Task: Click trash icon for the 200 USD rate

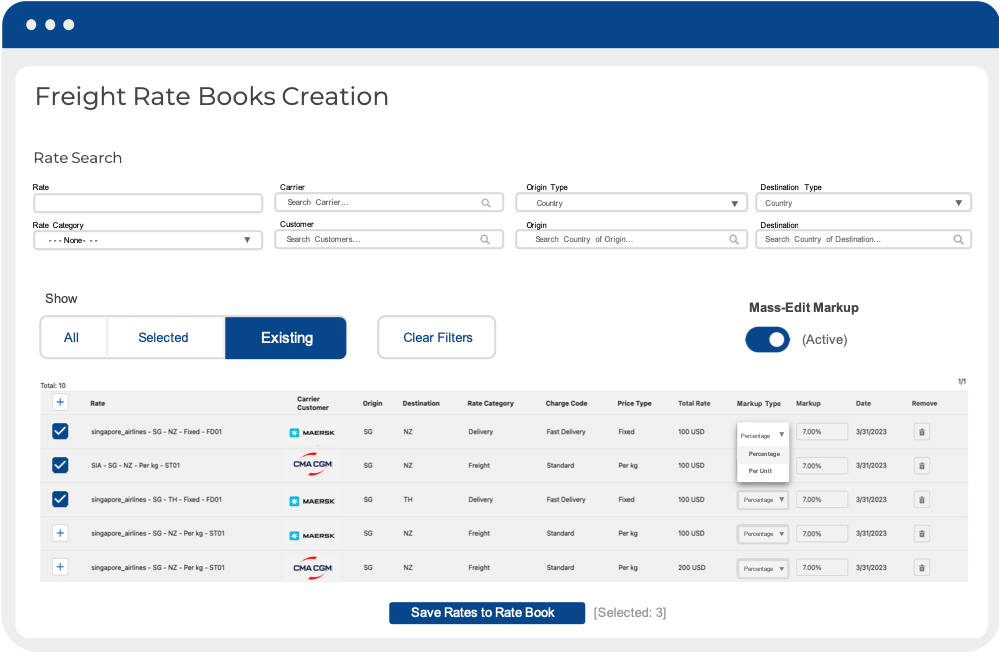Action: tap(922, 568)
